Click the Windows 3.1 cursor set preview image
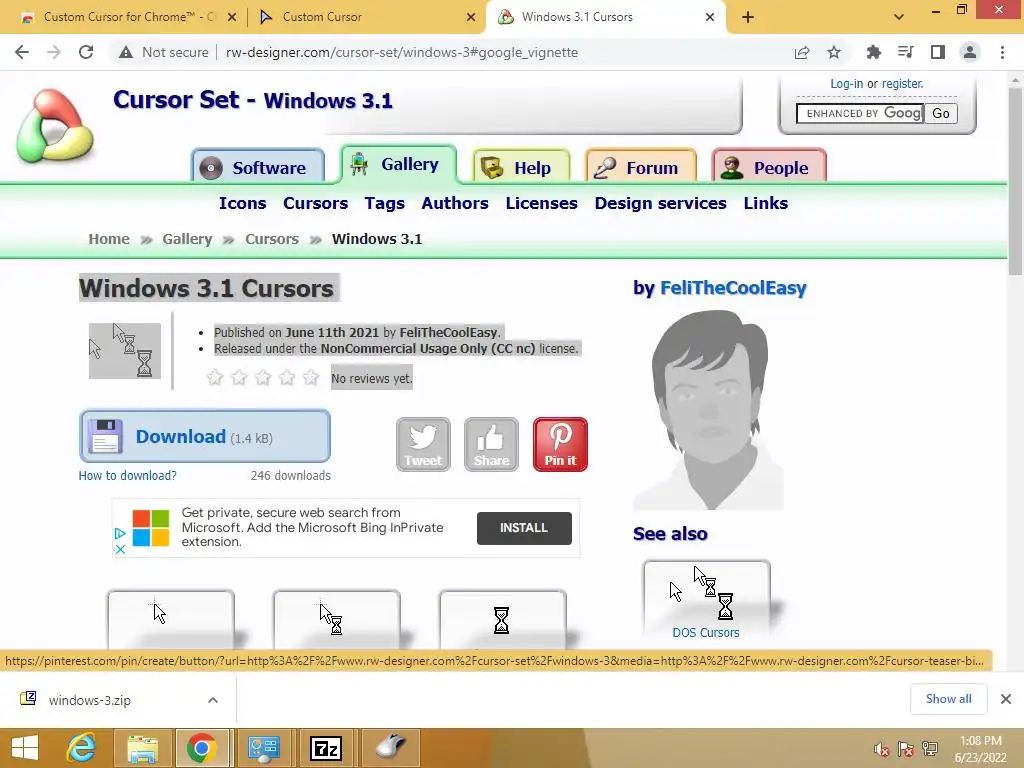1024x768 pixels. pyautogui.click(x=125, y=351)
